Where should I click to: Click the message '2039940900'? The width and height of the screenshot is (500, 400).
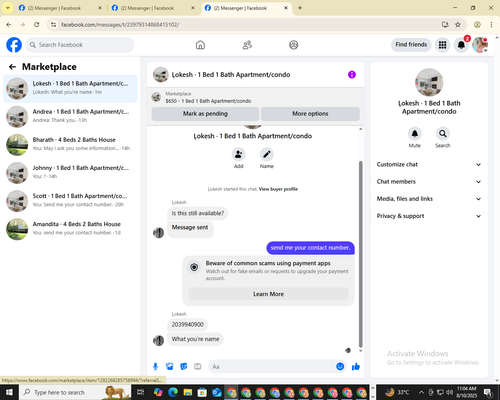(188, 324)
